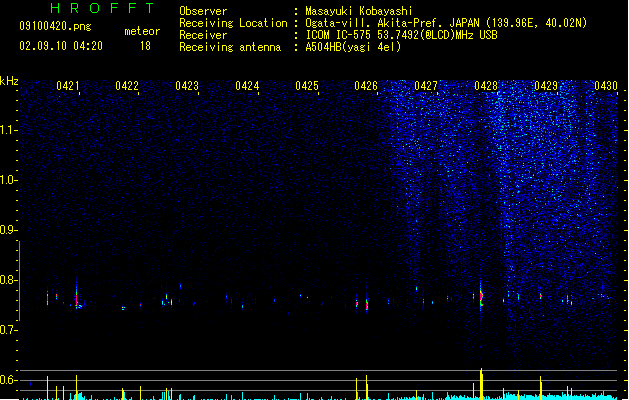Click the 0424 time marker
The width and height of the screenshot is (629, 400).
(x=247, y=86)
